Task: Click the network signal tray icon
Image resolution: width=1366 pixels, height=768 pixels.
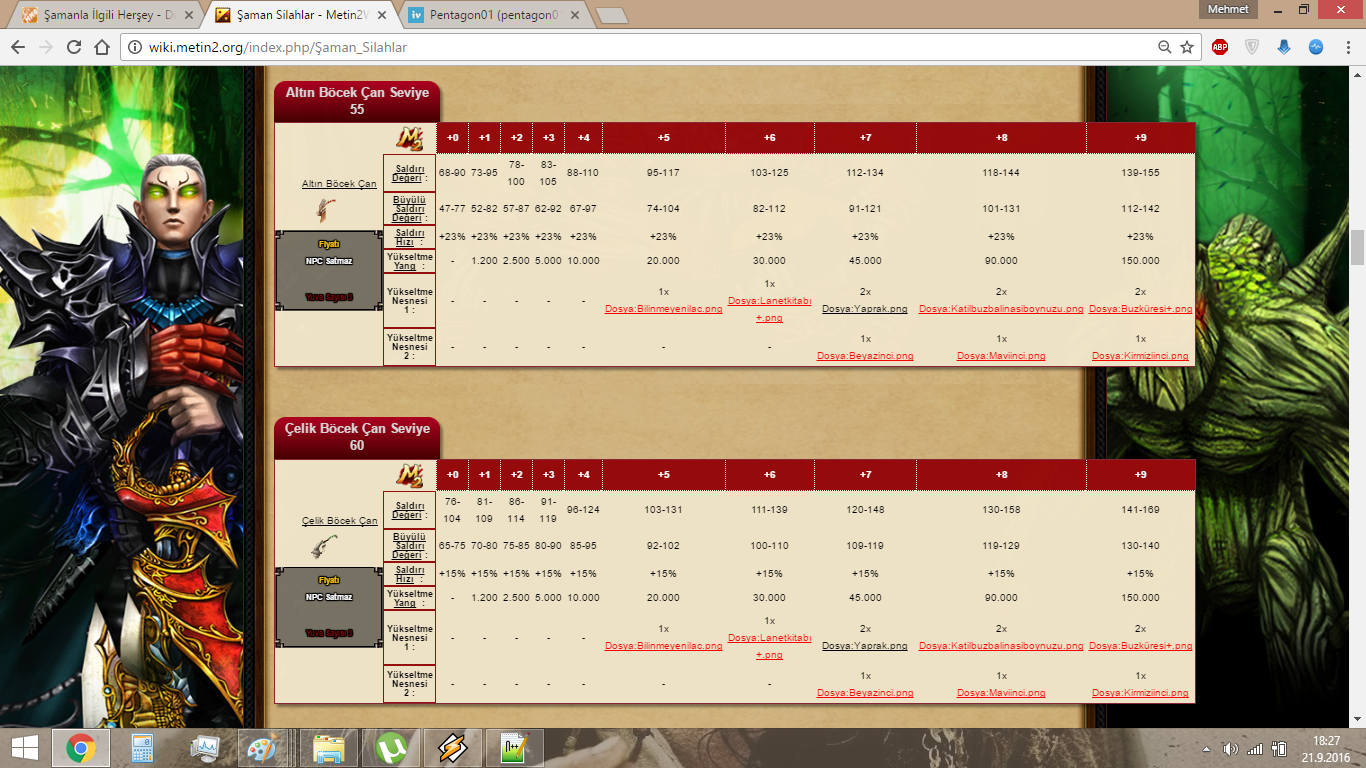Action: click(x=1255, y=748)
